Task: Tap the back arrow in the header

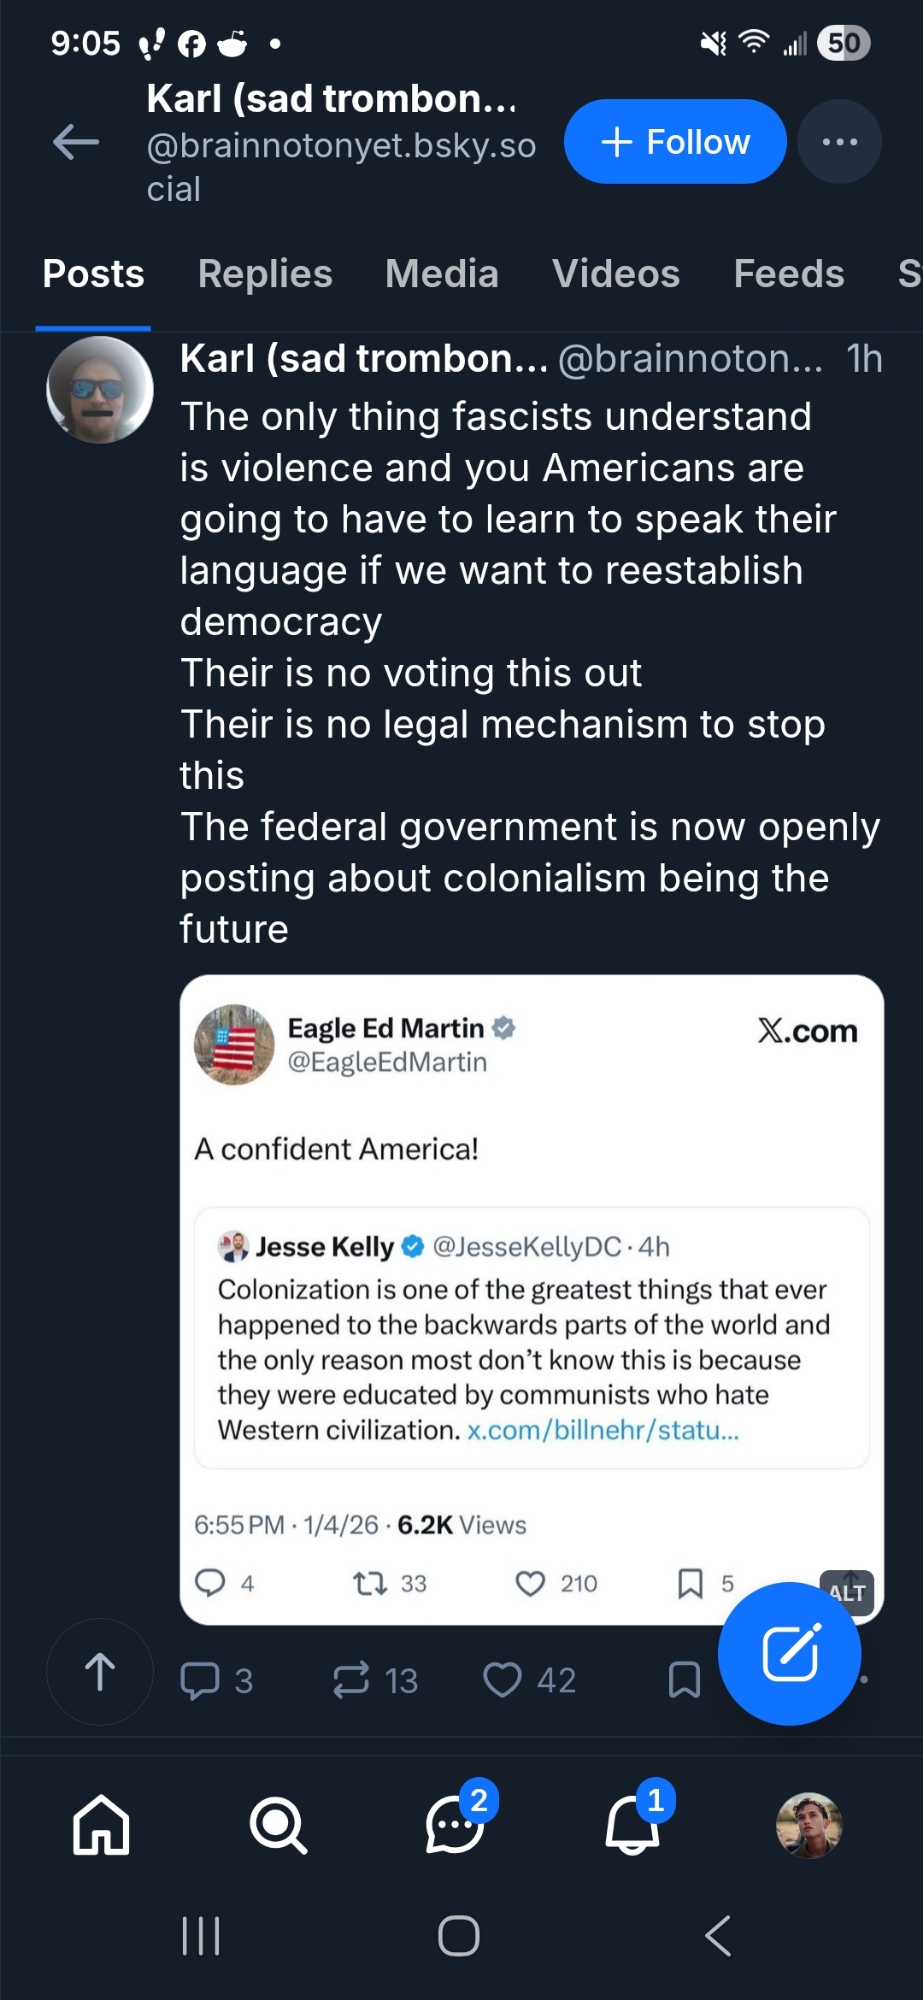Action: click(x=76, y=142)
